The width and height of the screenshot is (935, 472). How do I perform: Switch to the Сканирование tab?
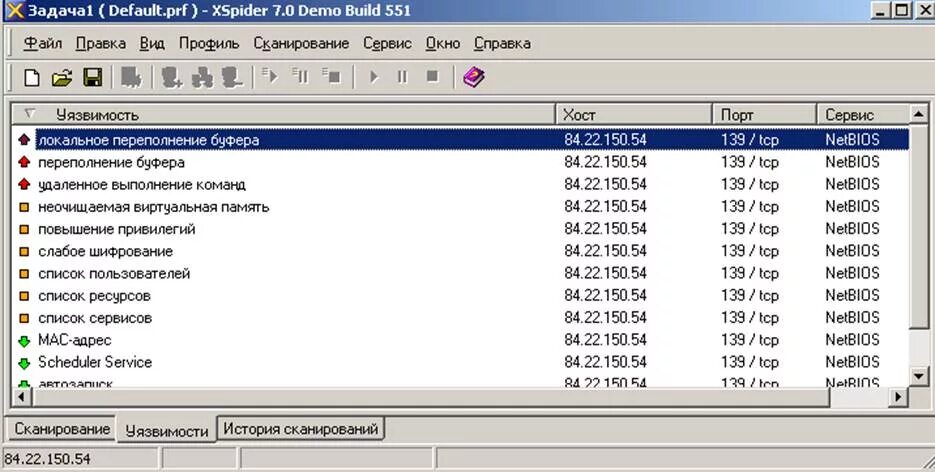click(x=62, y=428)
